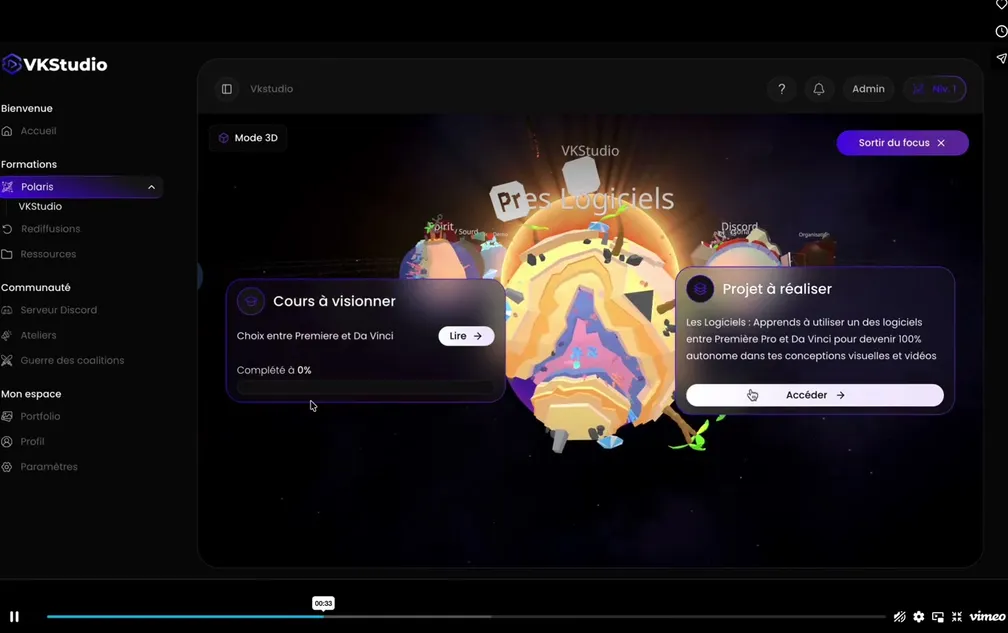Screen dimensions: 1008x633
Task: Open Serveur Discord under Communauté
Action: pos(58,310)
